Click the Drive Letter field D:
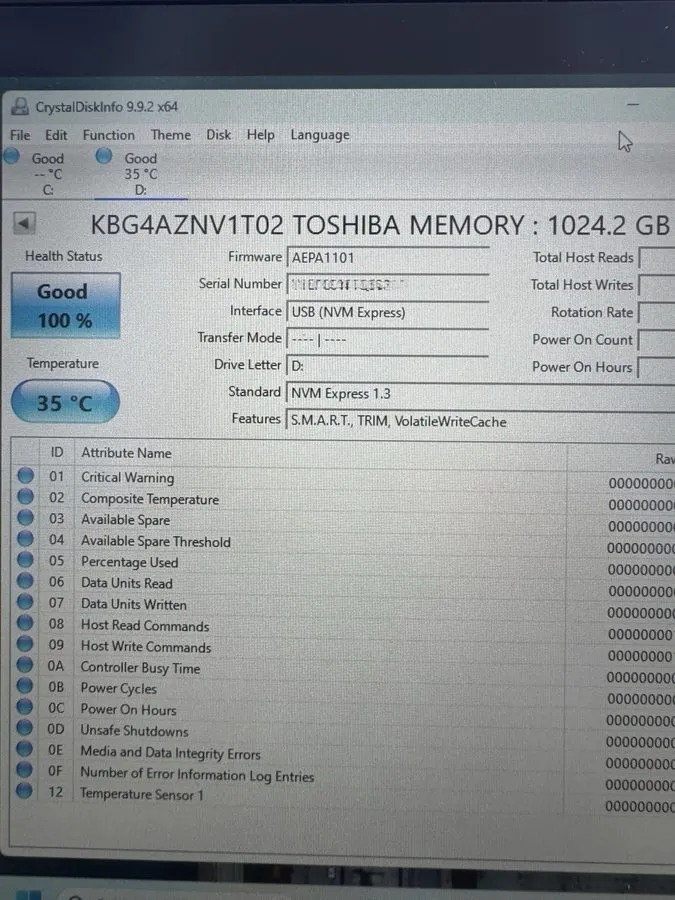The height and width of the screenshot is (900, 675). 387,366
